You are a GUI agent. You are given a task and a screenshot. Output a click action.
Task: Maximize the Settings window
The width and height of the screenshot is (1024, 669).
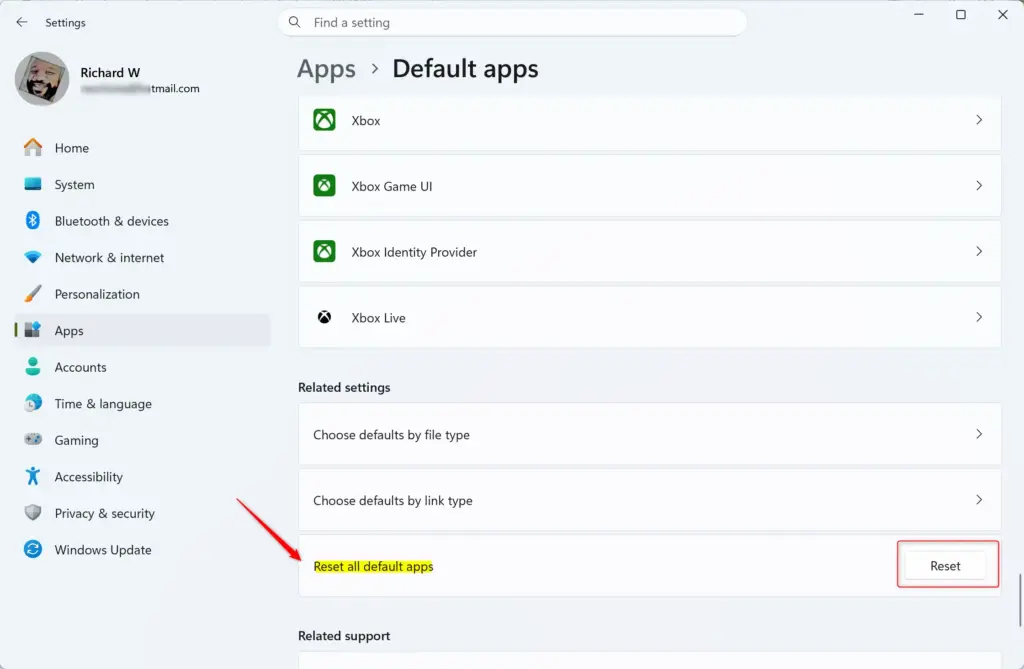961,14
